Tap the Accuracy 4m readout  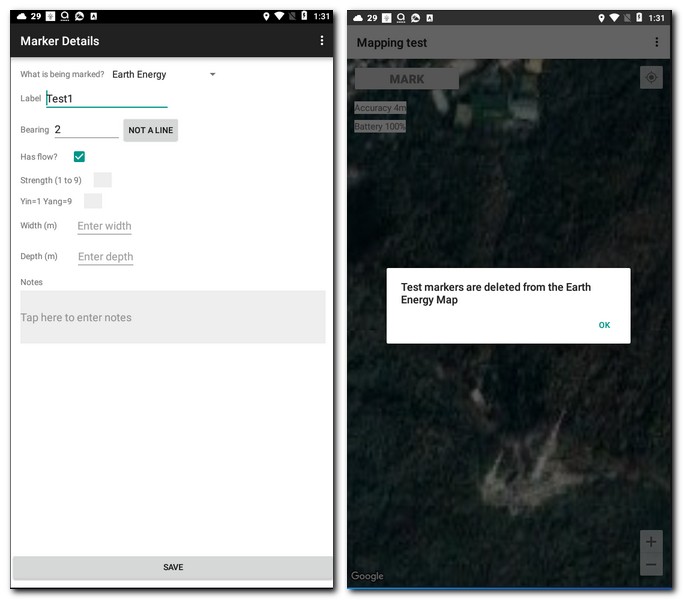coord(380,108)
